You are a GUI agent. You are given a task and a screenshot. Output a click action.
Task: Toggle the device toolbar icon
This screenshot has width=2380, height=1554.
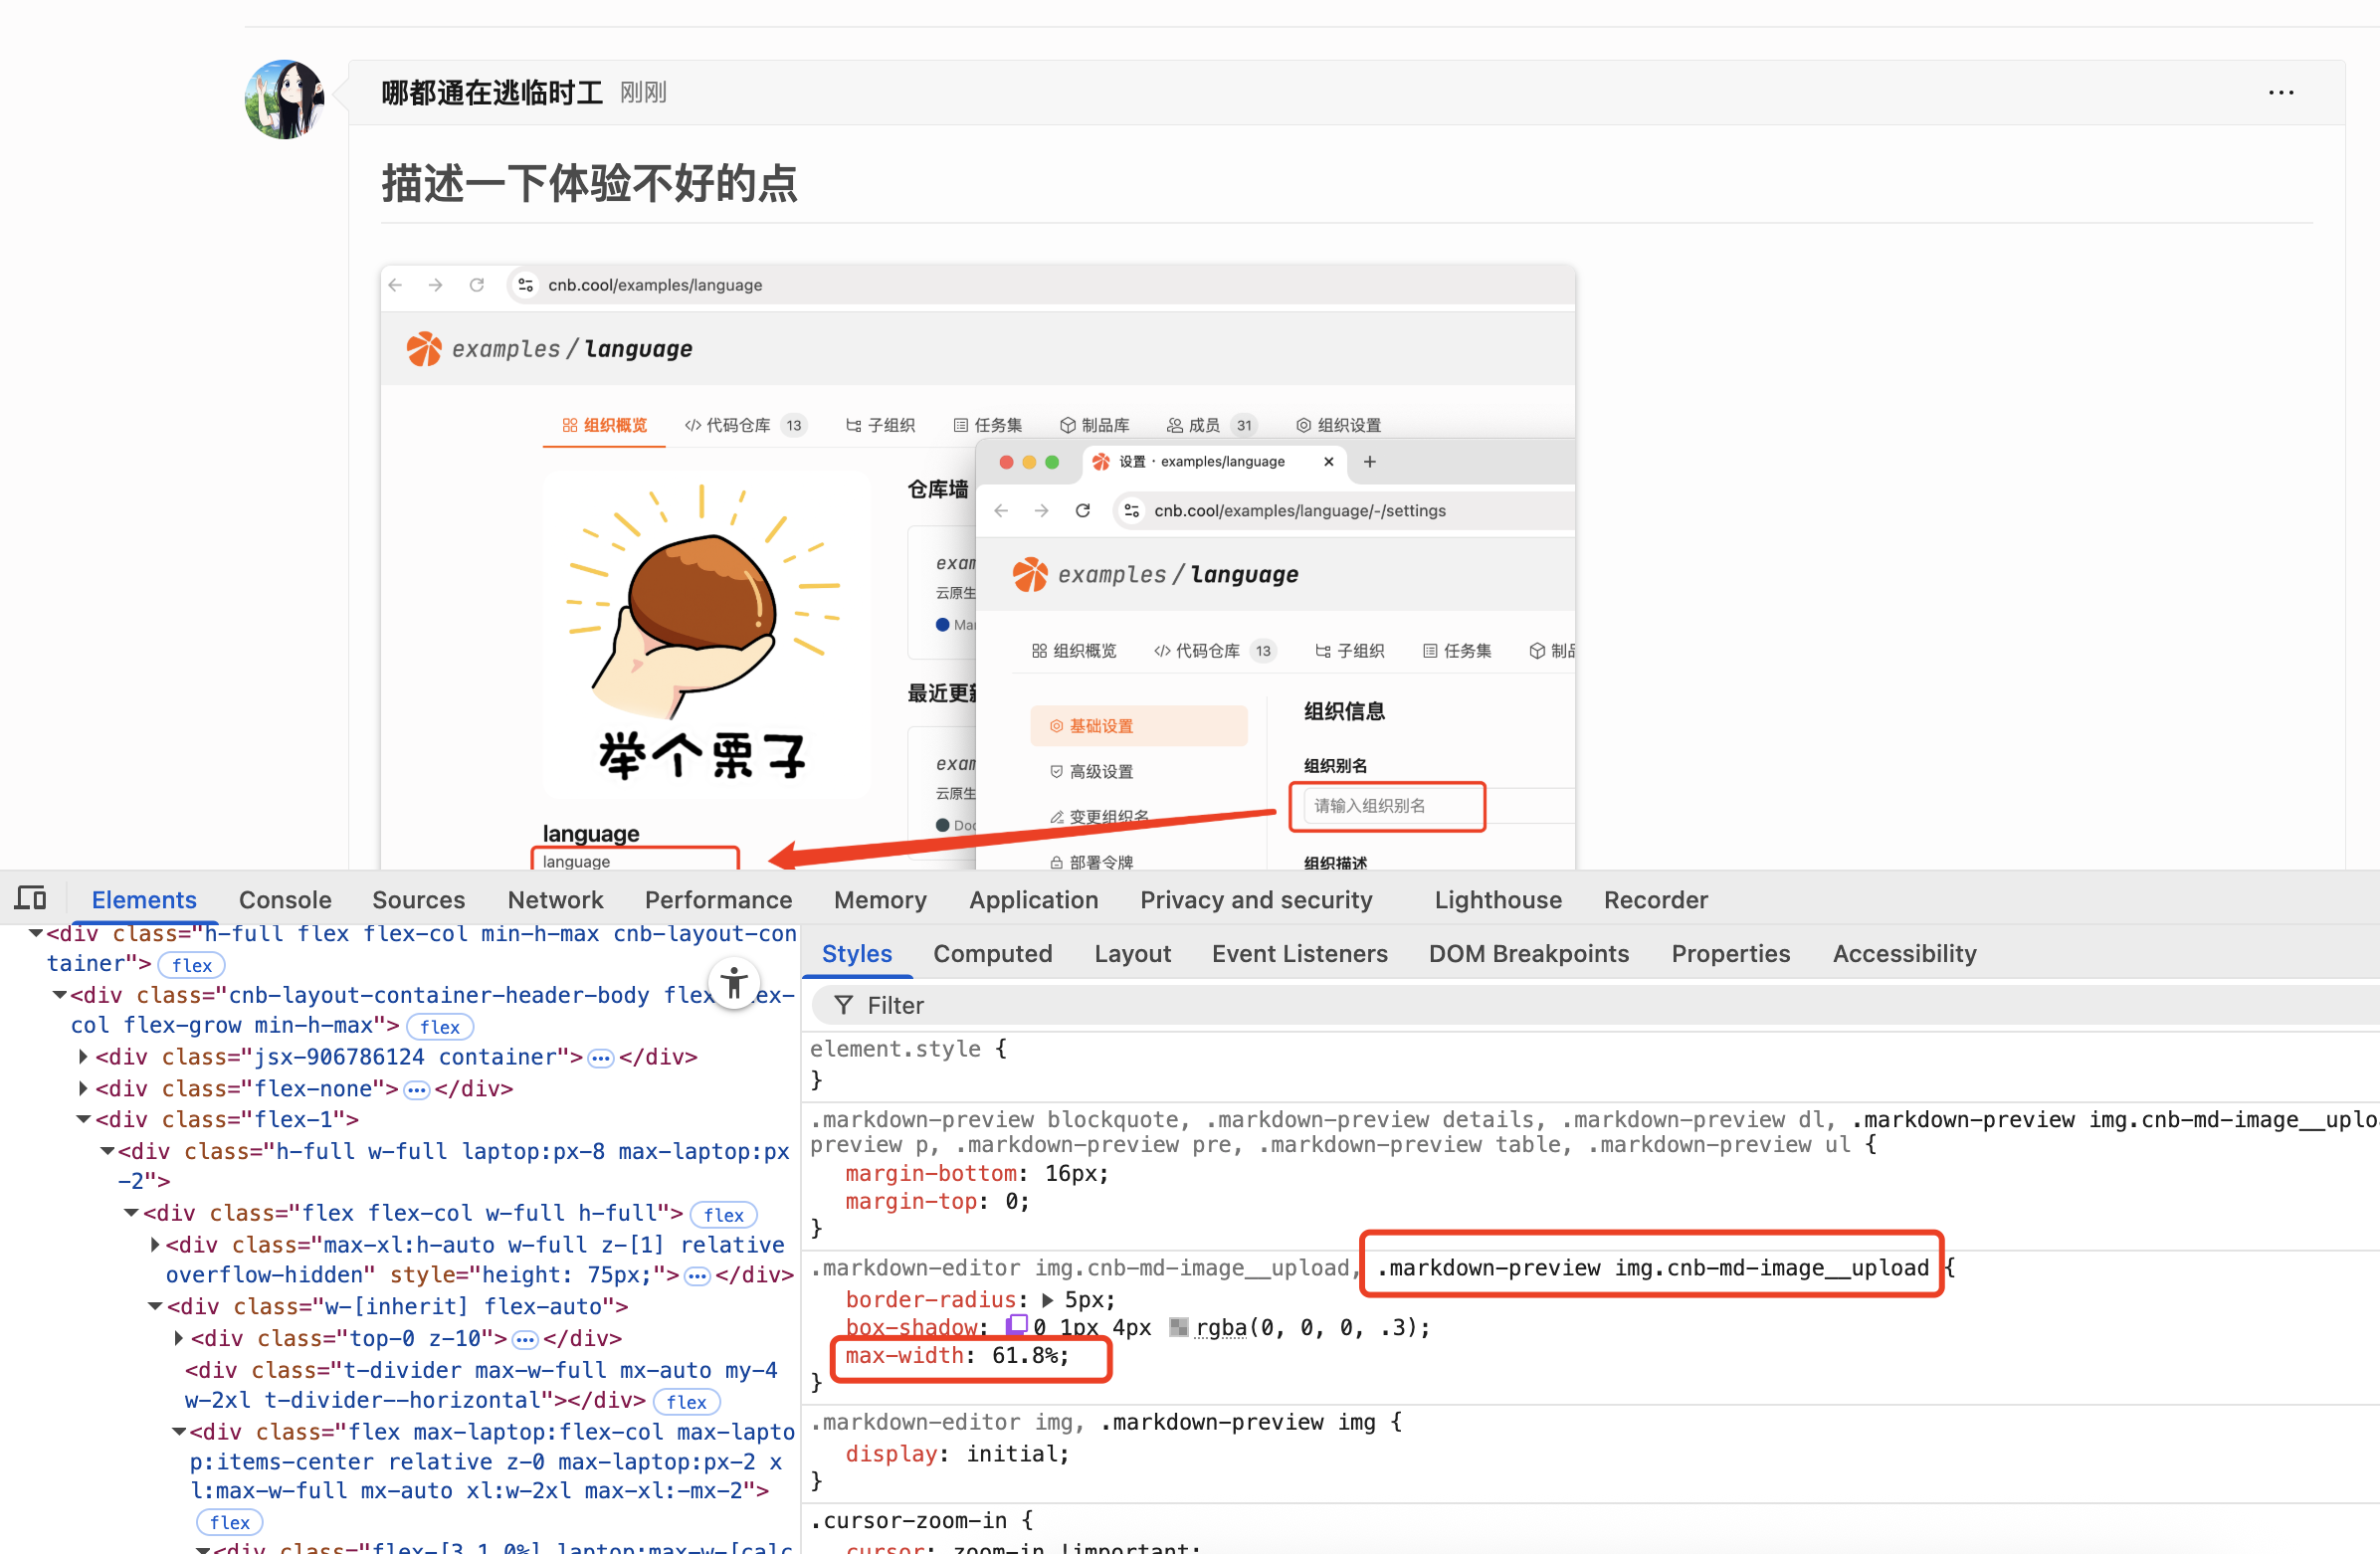pyautogui.click(x=31, y=898)
